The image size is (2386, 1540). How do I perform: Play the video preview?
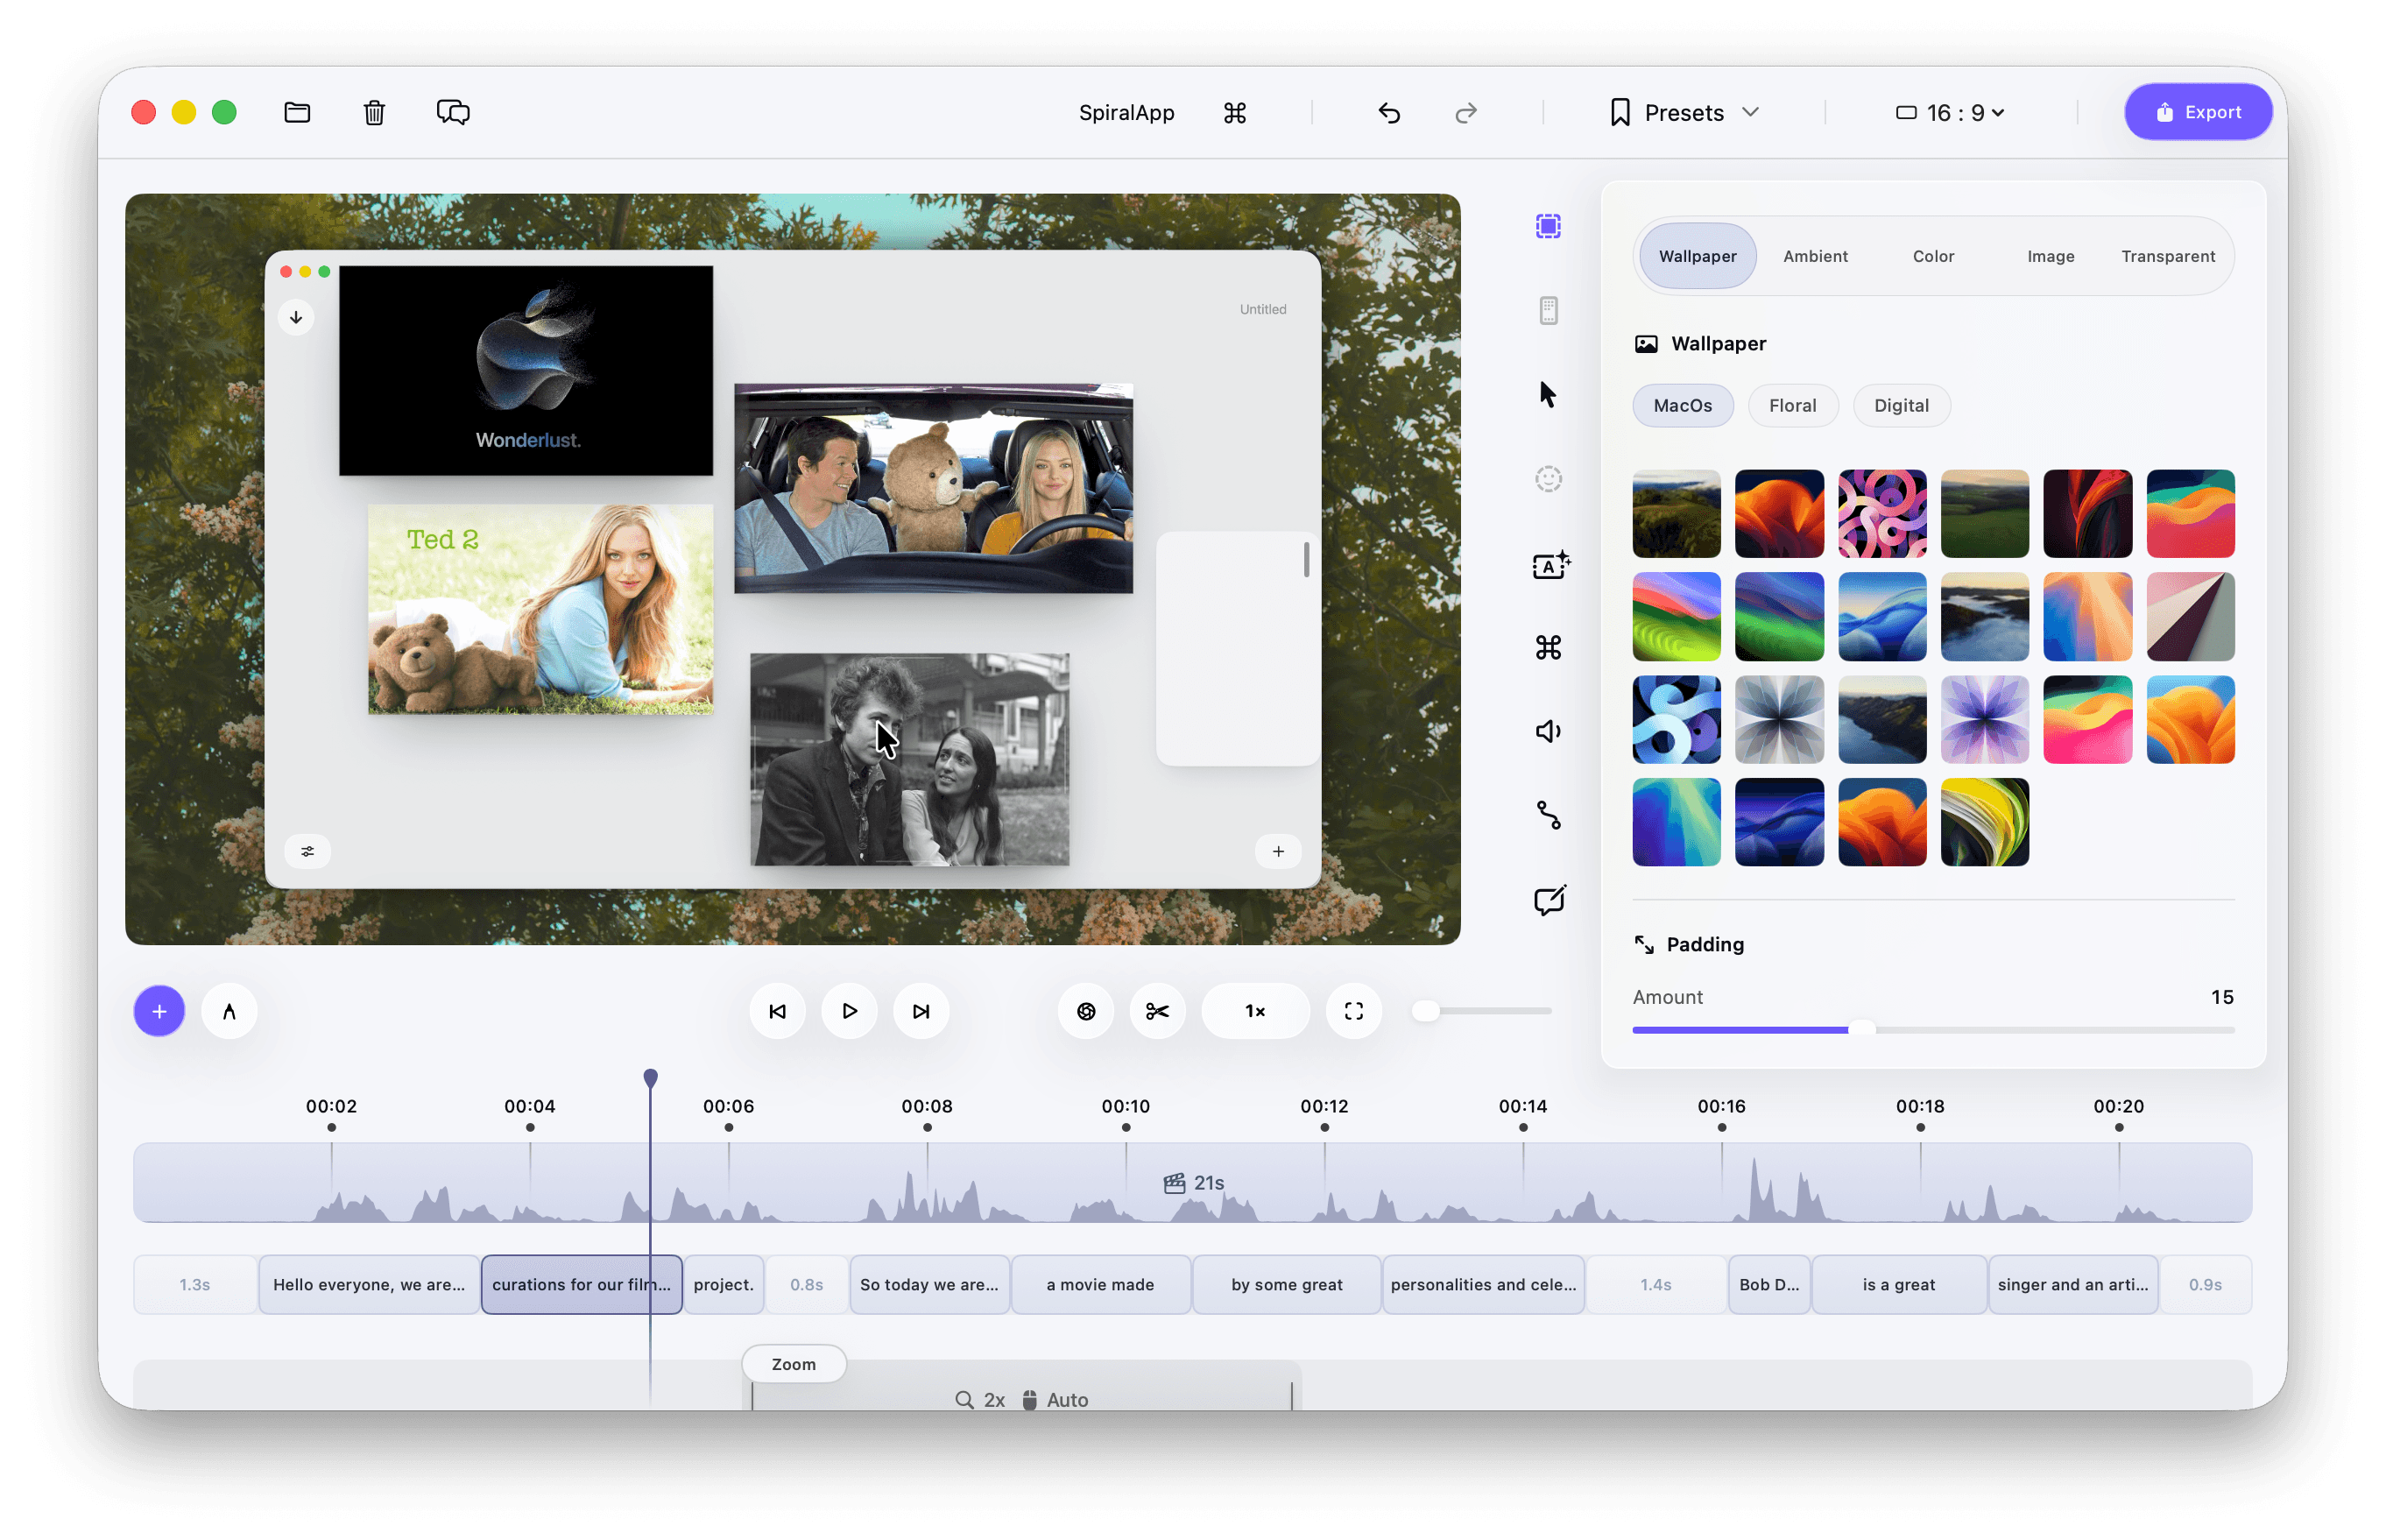point(849,1011)
